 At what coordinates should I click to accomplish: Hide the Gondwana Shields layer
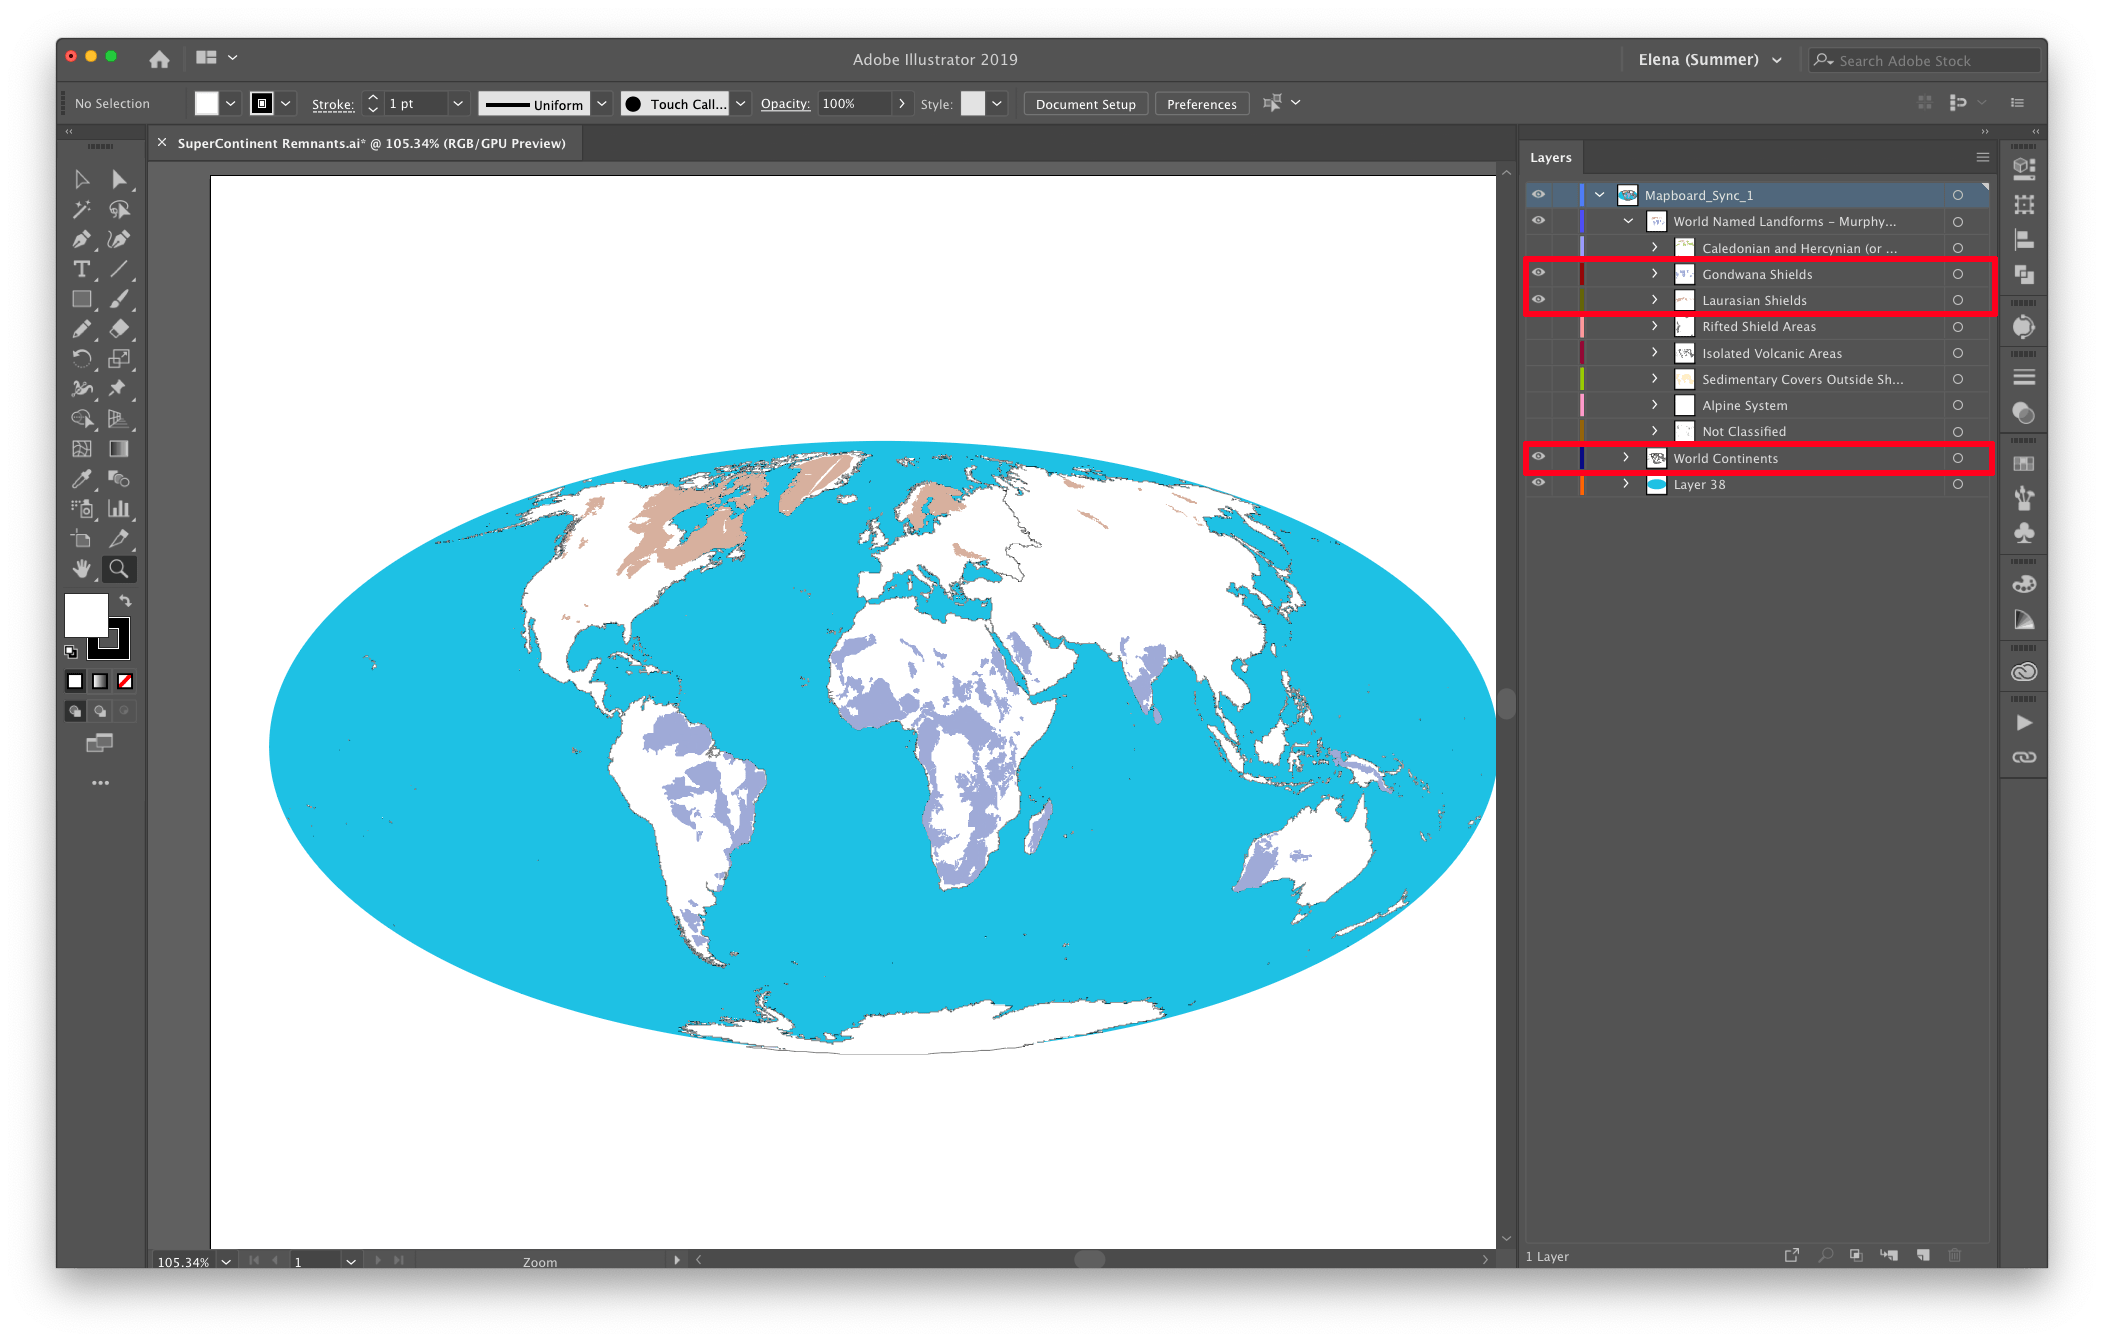[x=1538, y=273]
